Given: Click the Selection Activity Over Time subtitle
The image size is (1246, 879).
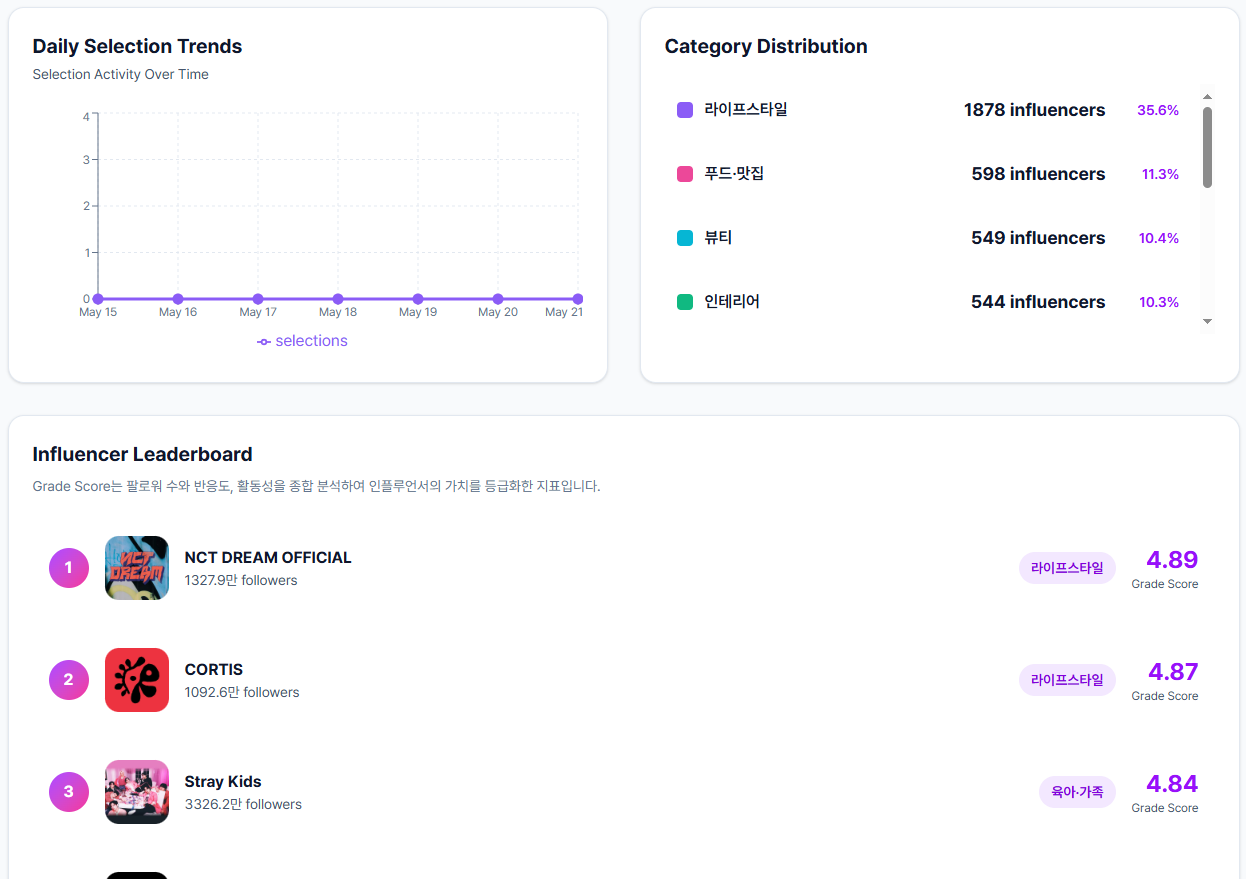Looking at the screenshot, I should click(120, 75).
